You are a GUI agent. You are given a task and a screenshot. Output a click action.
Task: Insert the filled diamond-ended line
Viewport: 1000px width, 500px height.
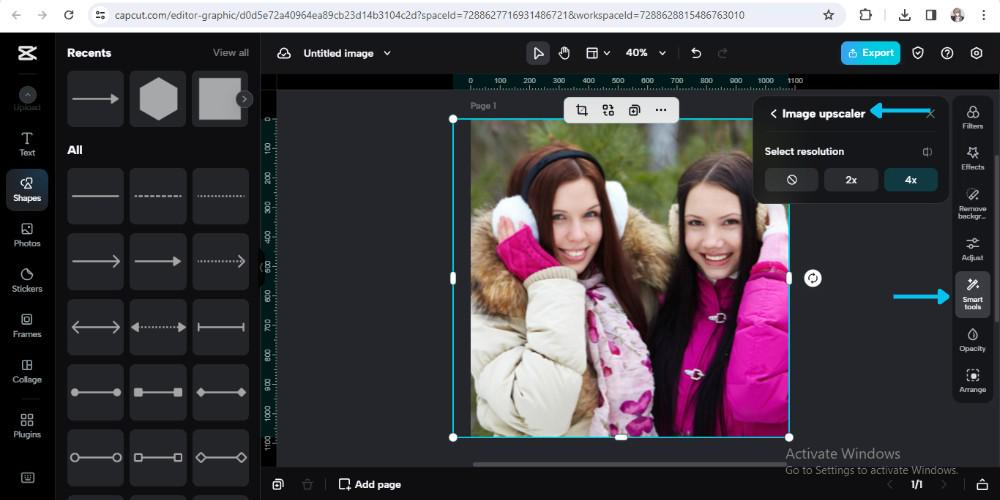pyautogui.click(x=221, y=392)
